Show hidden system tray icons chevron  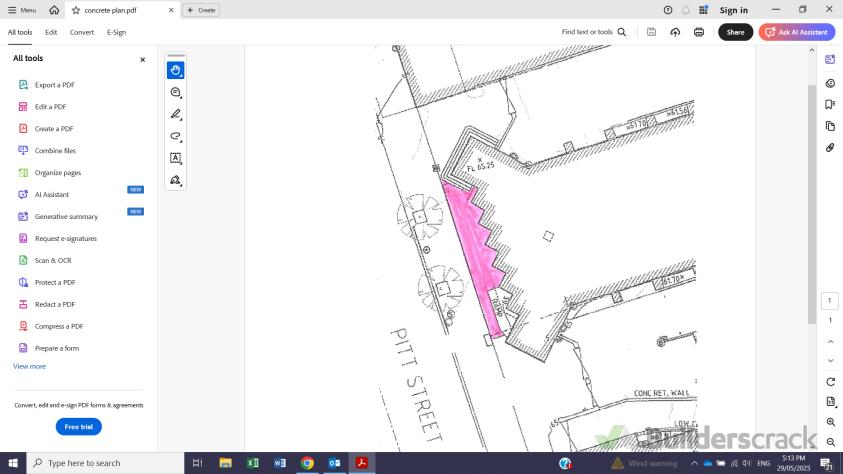pyautogui.click(x=694, y=463)
